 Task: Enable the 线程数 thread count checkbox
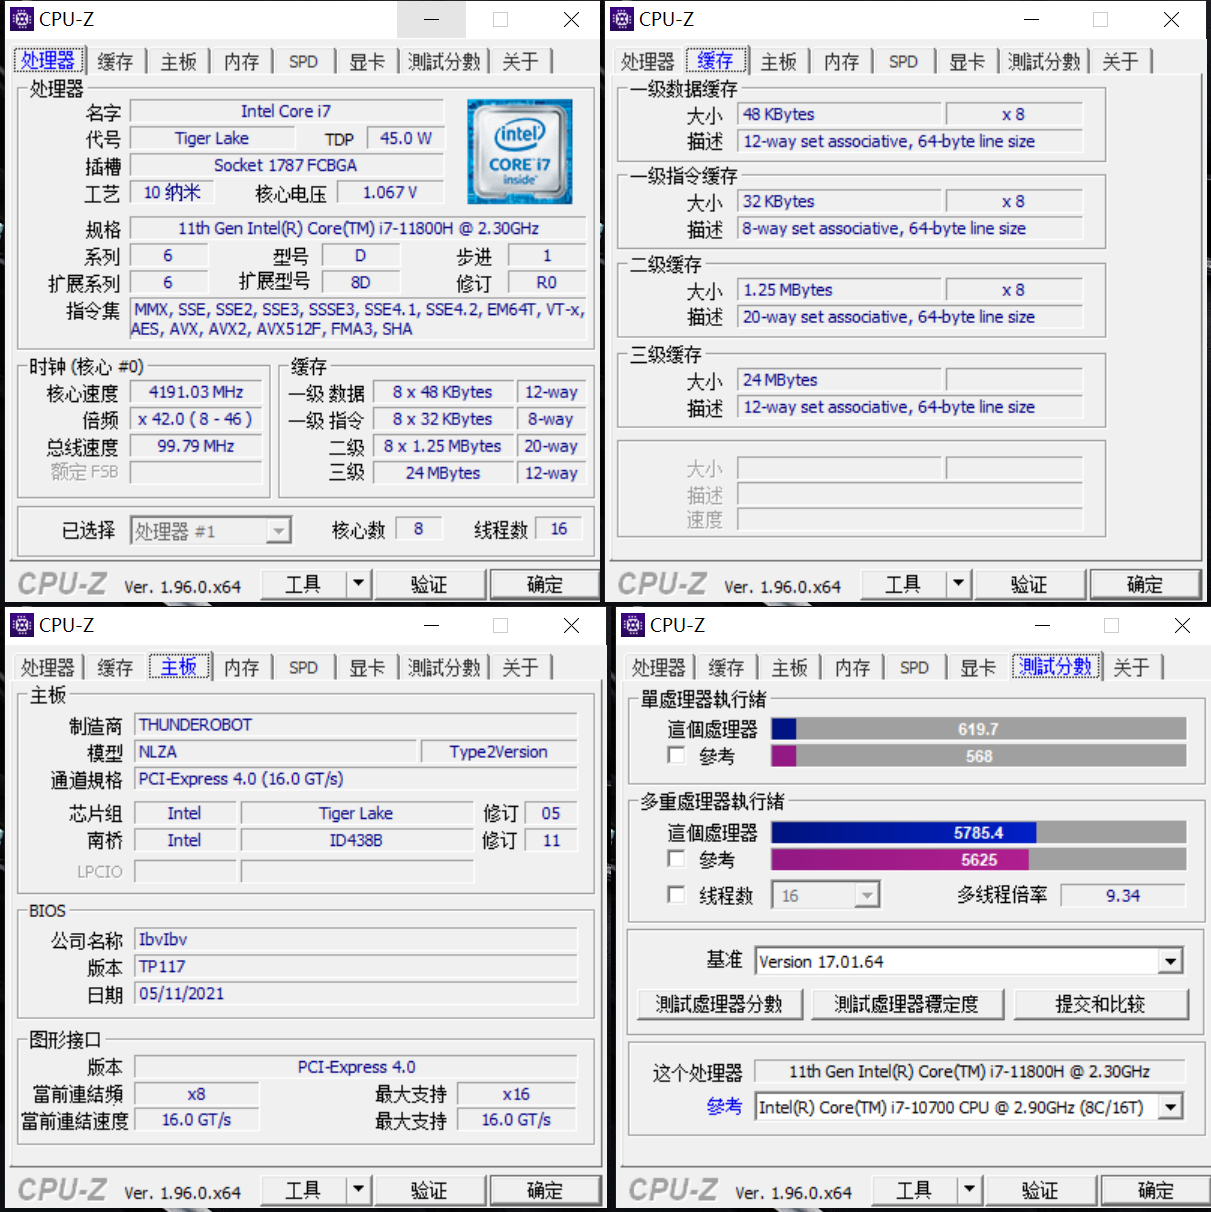(676, 894)
